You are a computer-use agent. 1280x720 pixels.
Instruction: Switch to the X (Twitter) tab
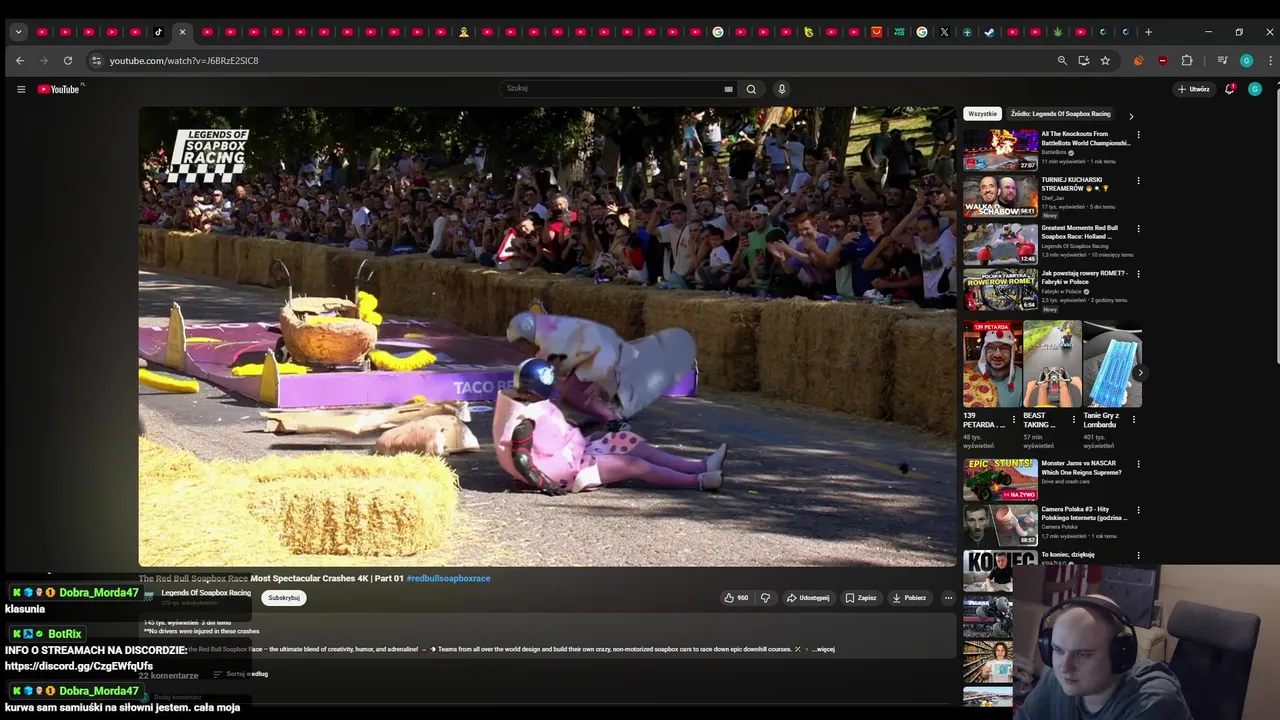[x=944, y=32]
